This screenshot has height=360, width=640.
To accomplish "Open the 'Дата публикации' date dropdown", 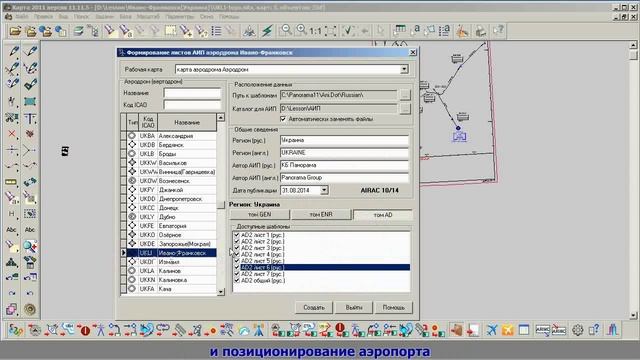I will [x=324, y=190].
